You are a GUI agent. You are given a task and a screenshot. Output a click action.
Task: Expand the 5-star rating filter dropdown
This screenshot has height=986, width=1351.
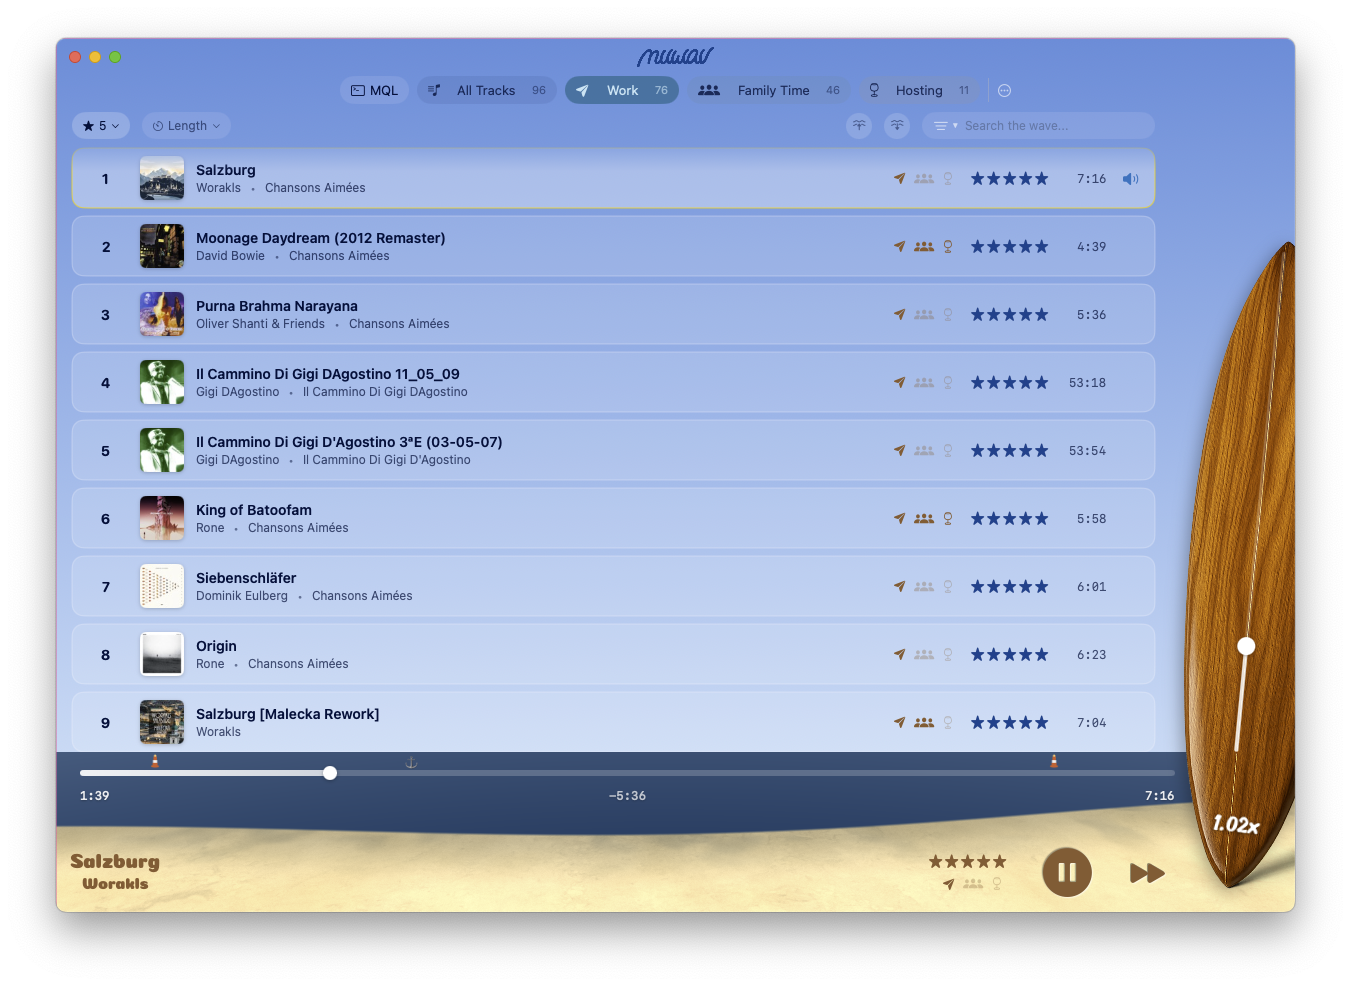[x=101, y=126]
